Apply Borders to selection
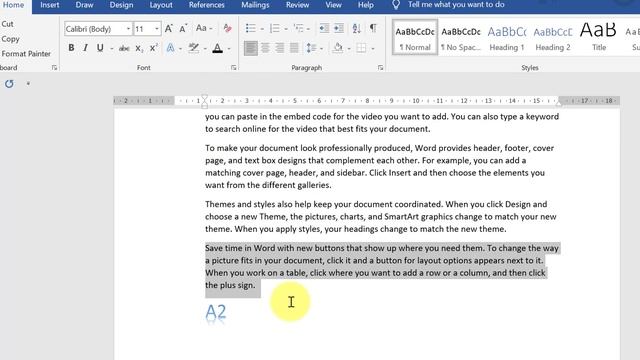The height and width of the screenshot is (360, 640). point(361,48)
